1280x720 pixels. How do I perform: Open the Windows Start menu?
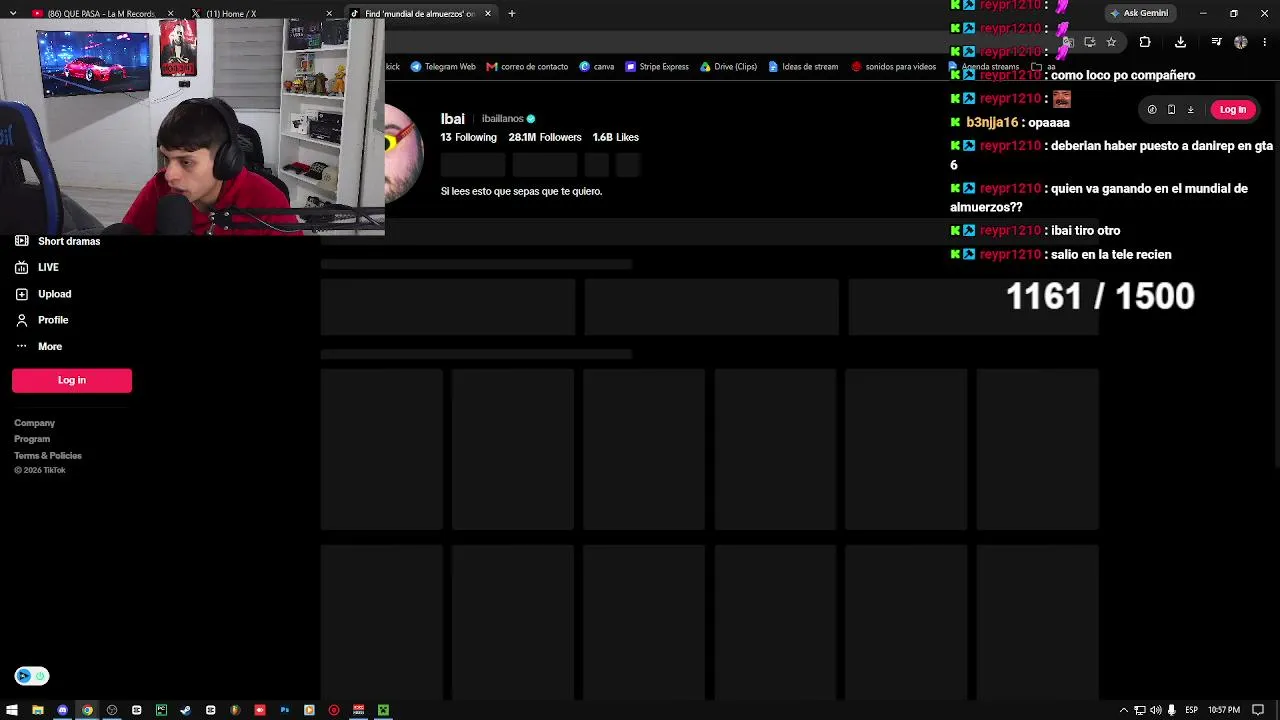pos(13,710)
